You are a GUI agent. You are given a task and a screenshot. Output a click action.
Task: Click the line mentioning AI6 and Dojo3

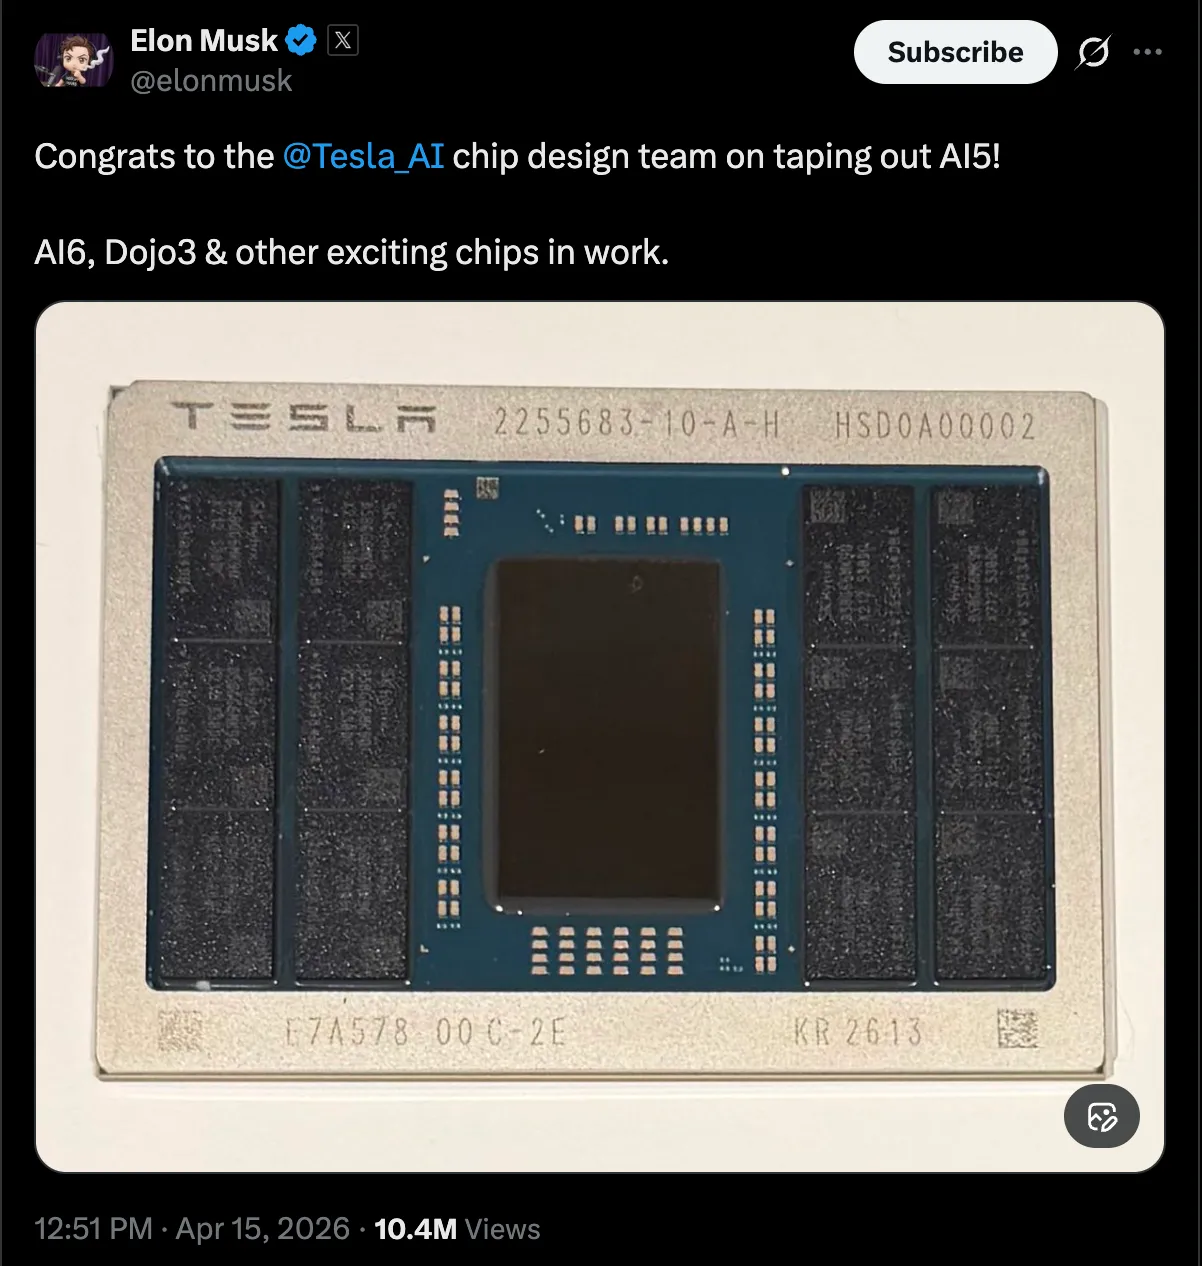(x=352, y=252)
